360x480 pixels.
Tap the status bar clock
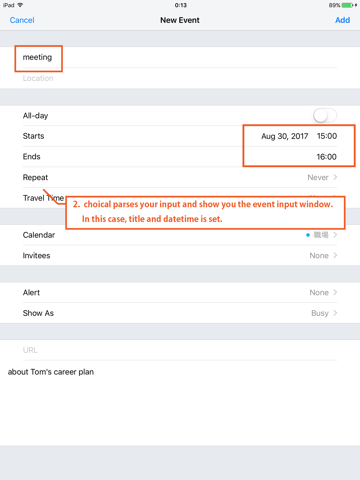click(181, 5)
